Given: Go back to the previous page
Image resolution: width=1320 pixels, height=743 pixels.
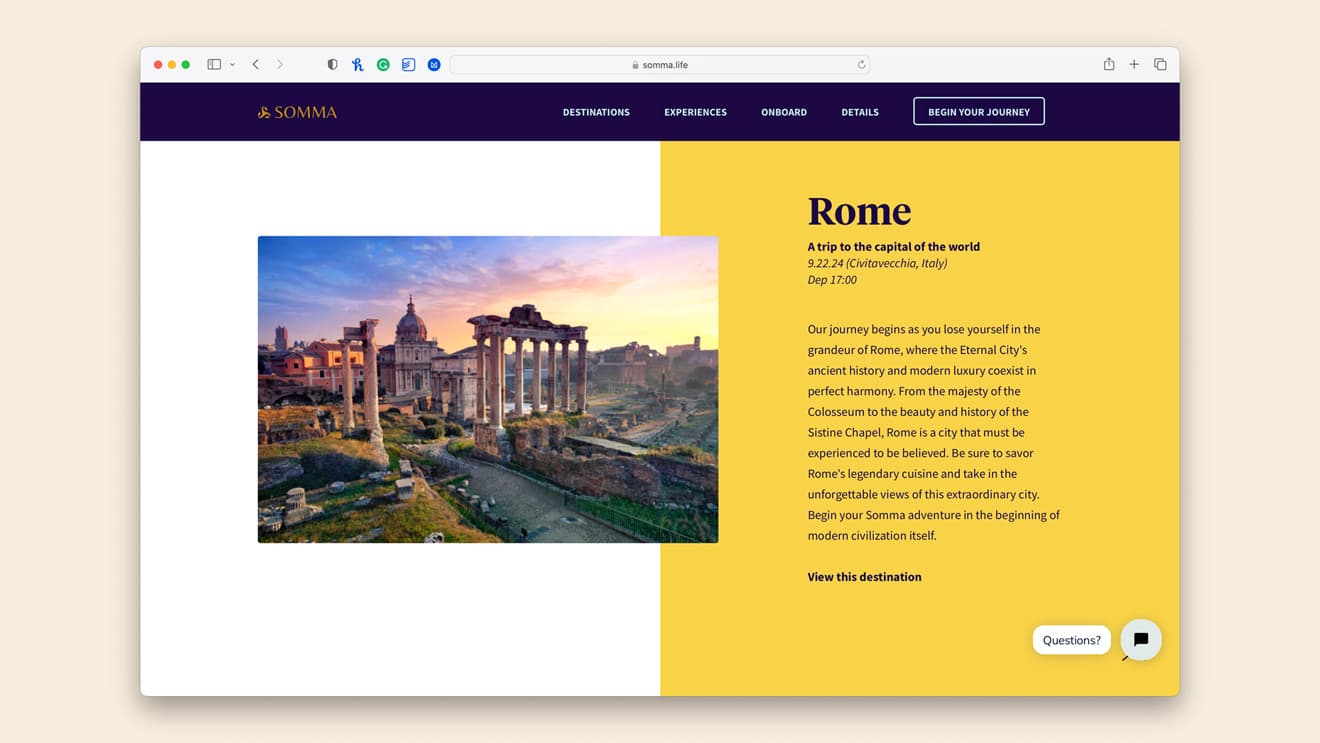Looking at the screenshot, I should coord(256,64).
